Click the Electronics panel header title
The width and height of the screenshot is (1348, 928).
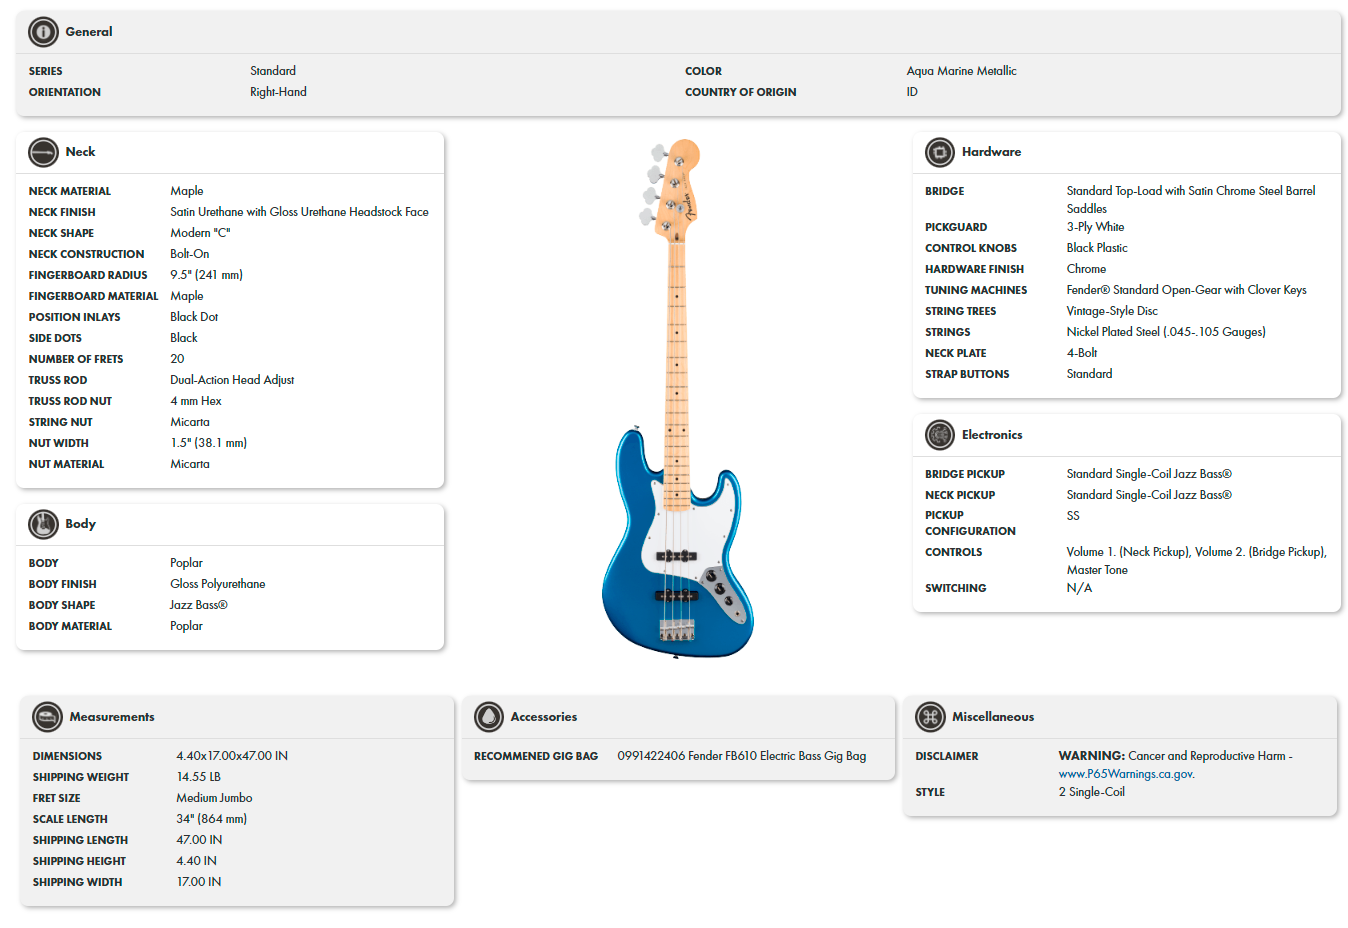[992, 435]
